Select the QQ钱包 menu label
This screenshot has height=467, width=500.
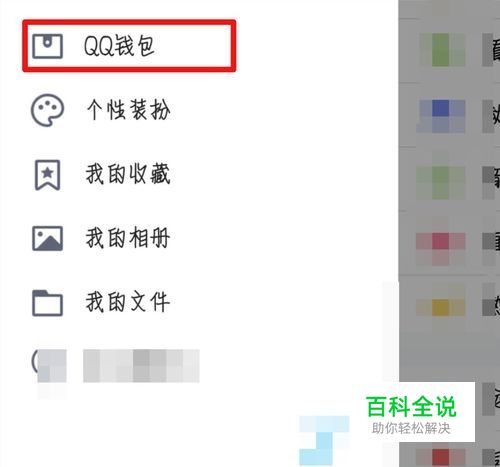click(119, 46)
